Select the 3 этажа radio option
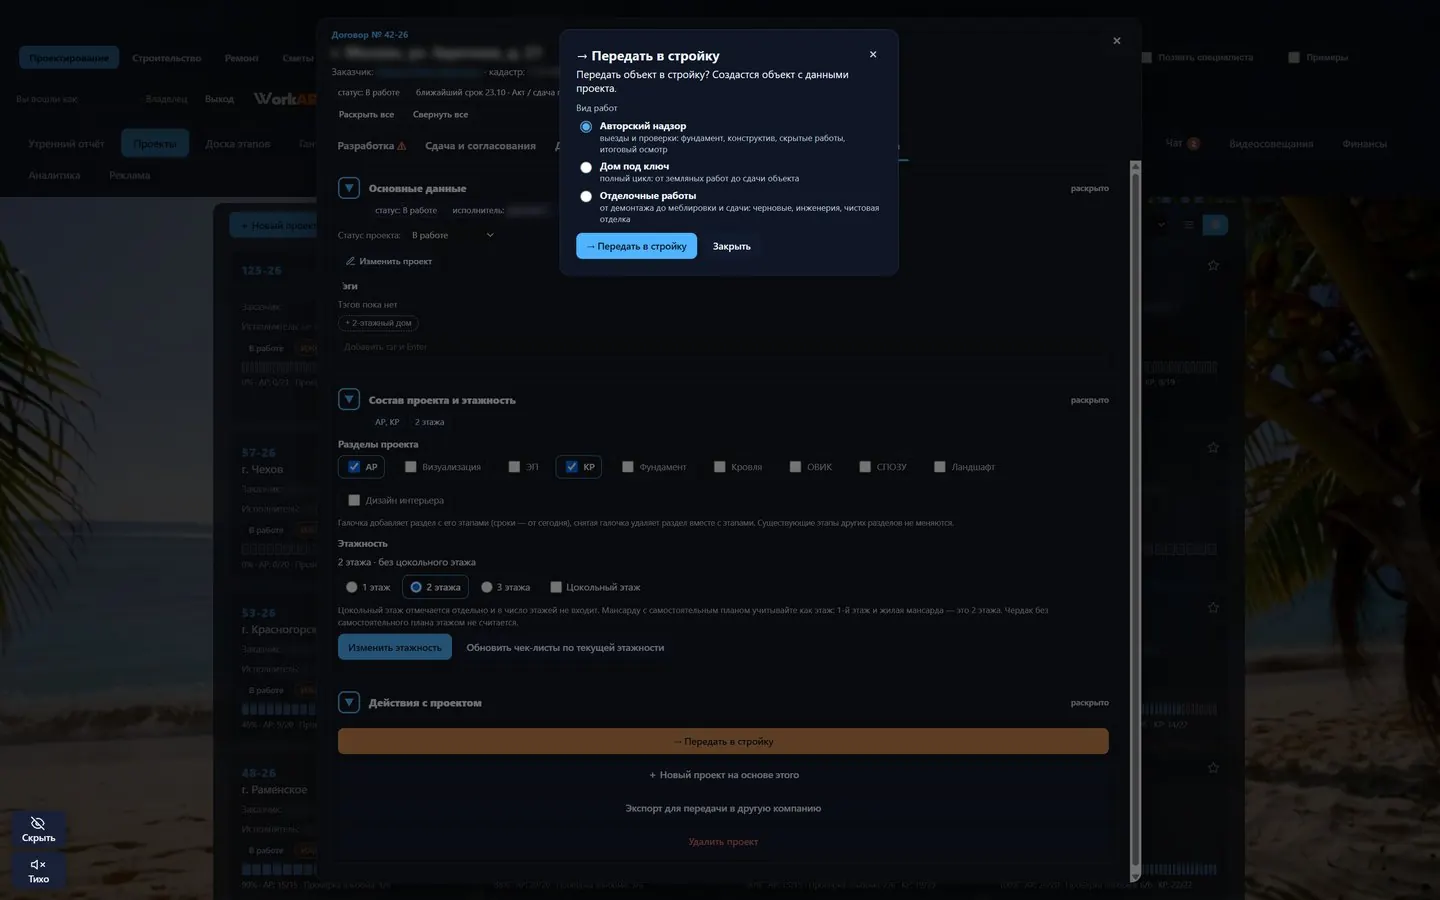 tap(487, 587)
